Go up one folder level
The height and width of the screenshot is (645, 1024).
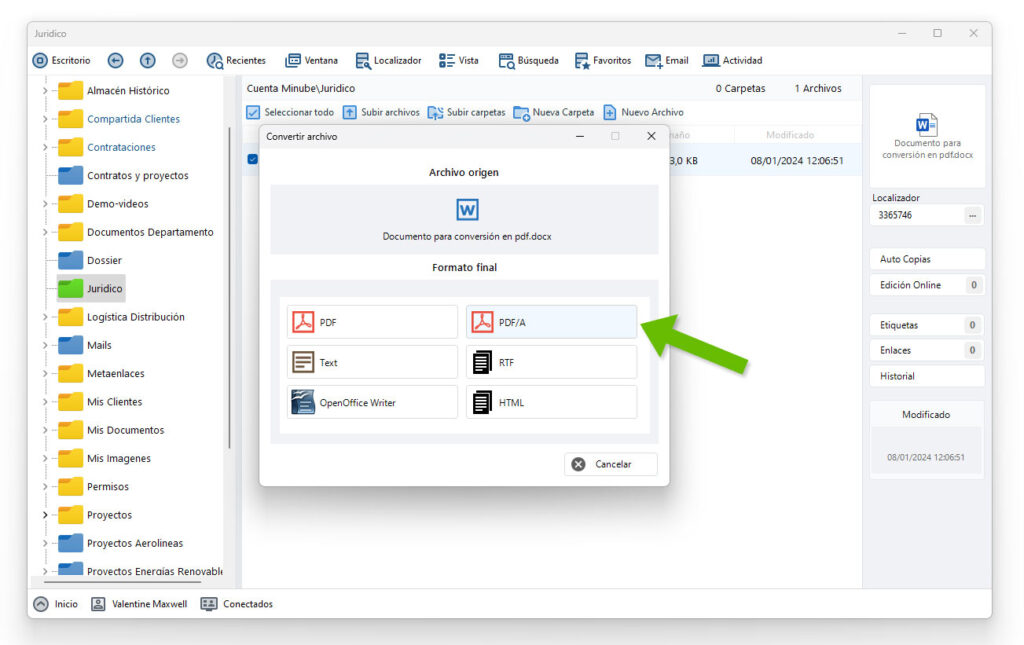(x=148, y=61)
